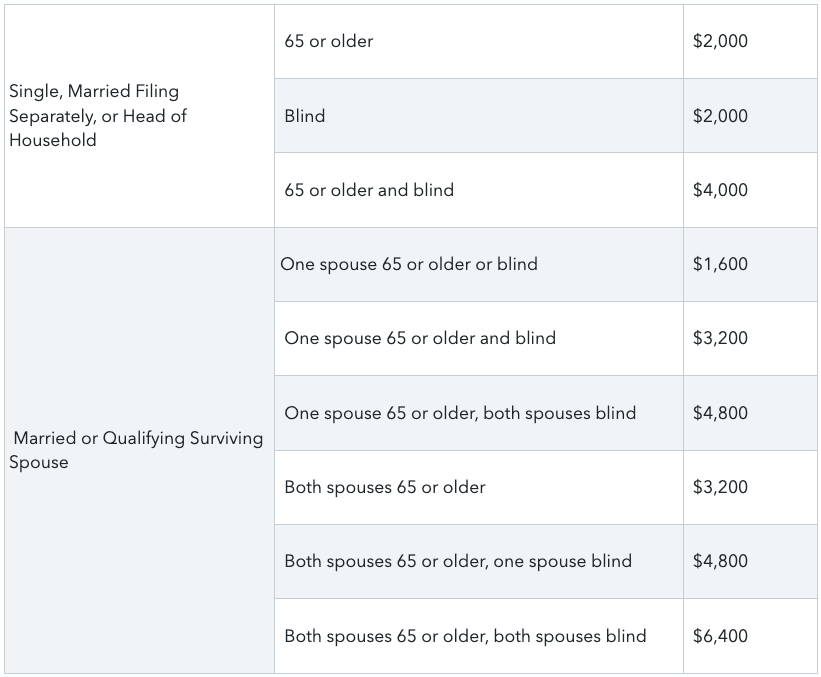821x677 pixels.
Task: Select the "Married or Qualifying Surviving Spouse" cell
Action: pyautogui.click(x=136, y=450)
